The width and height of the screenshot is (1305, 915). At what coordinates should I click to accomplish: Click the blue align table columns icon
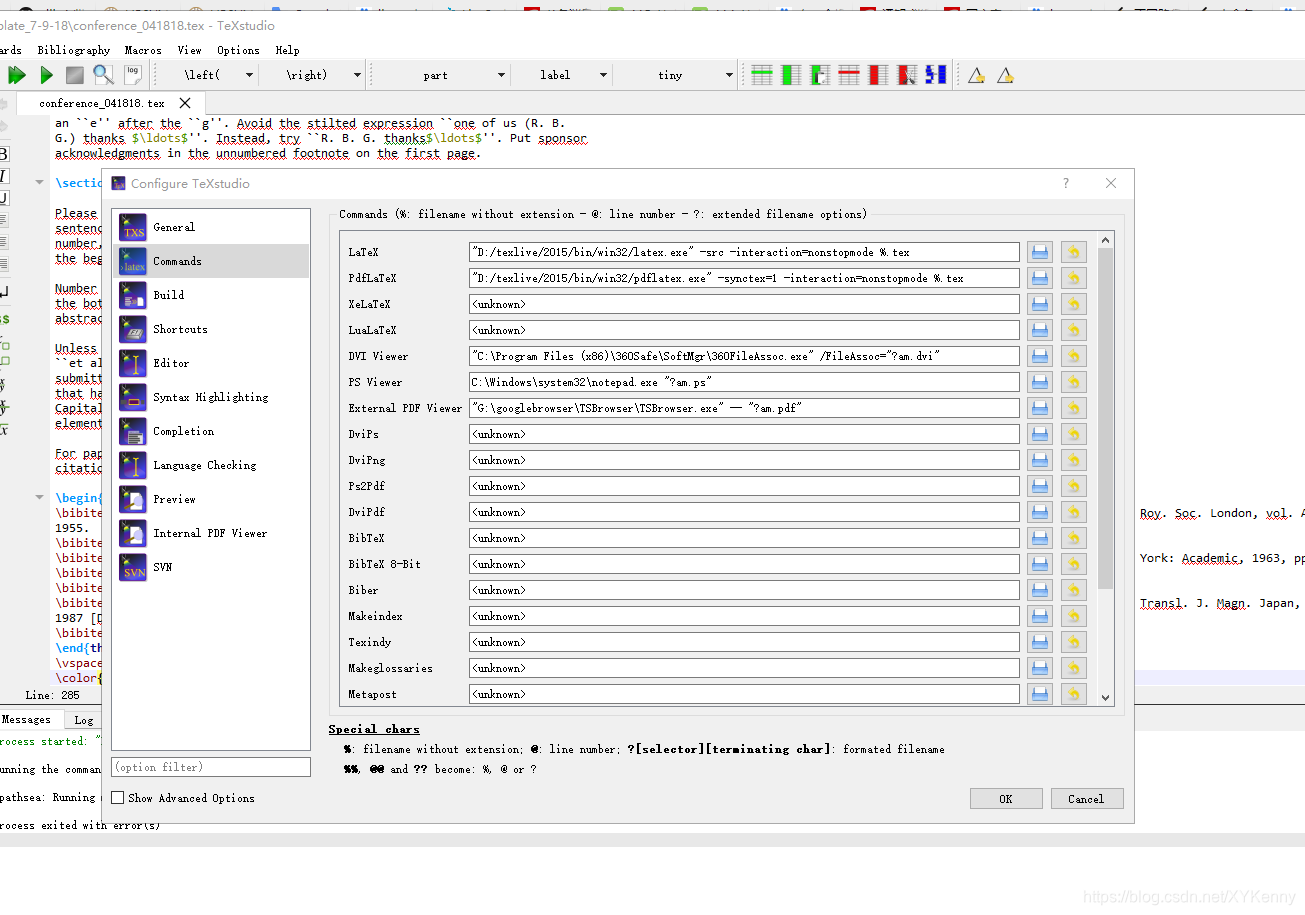pyautogui.click(x=936, y=75)
